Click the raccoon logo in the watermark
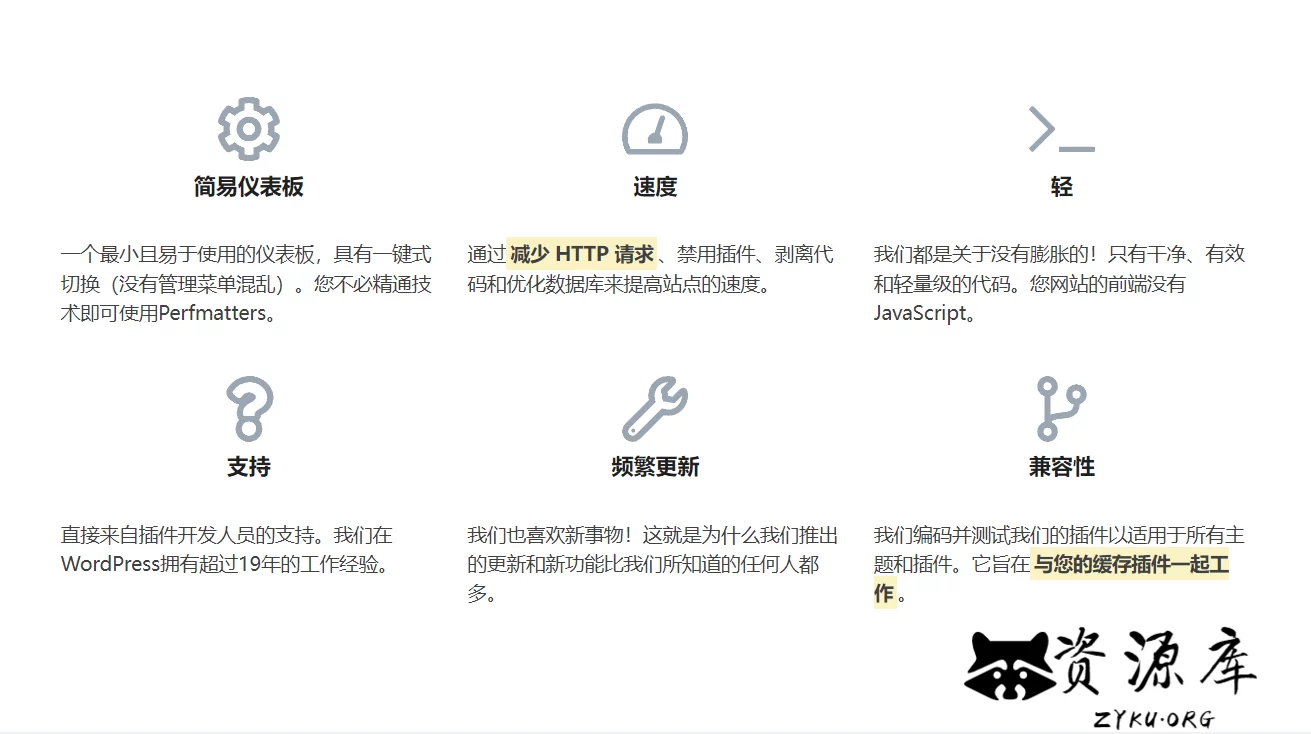The height and width of the screenshot is (734, 1311). 1009,666
